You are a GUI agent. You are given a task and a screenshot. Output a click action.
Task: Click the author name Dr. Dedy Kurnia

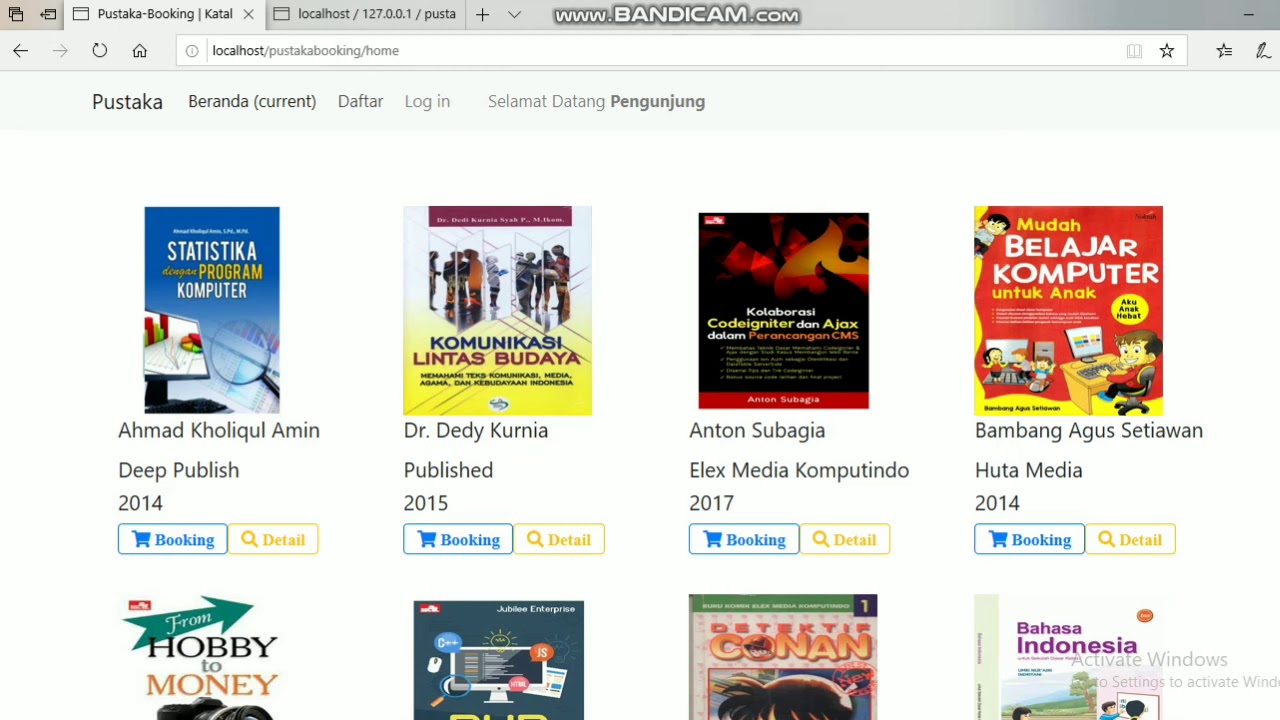tap(476, 430)
